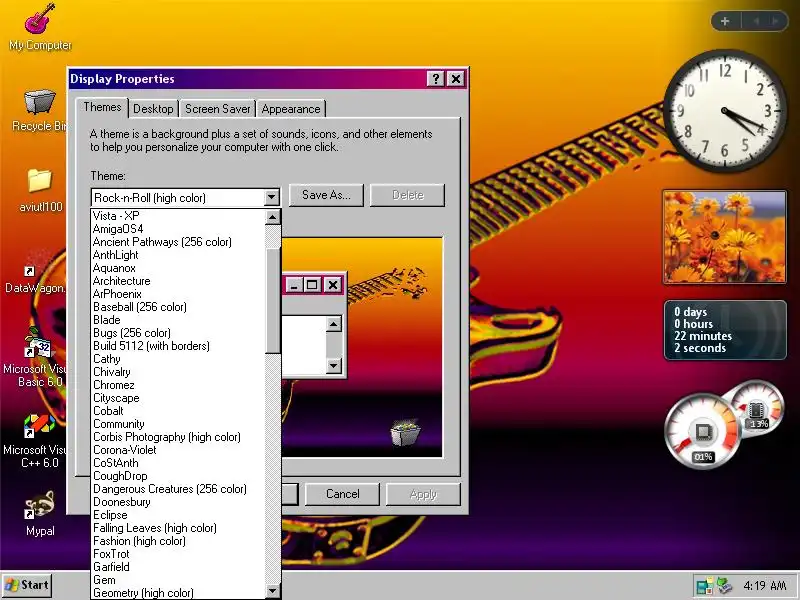Click the theme list scrollbar thumb

(272, 301)
